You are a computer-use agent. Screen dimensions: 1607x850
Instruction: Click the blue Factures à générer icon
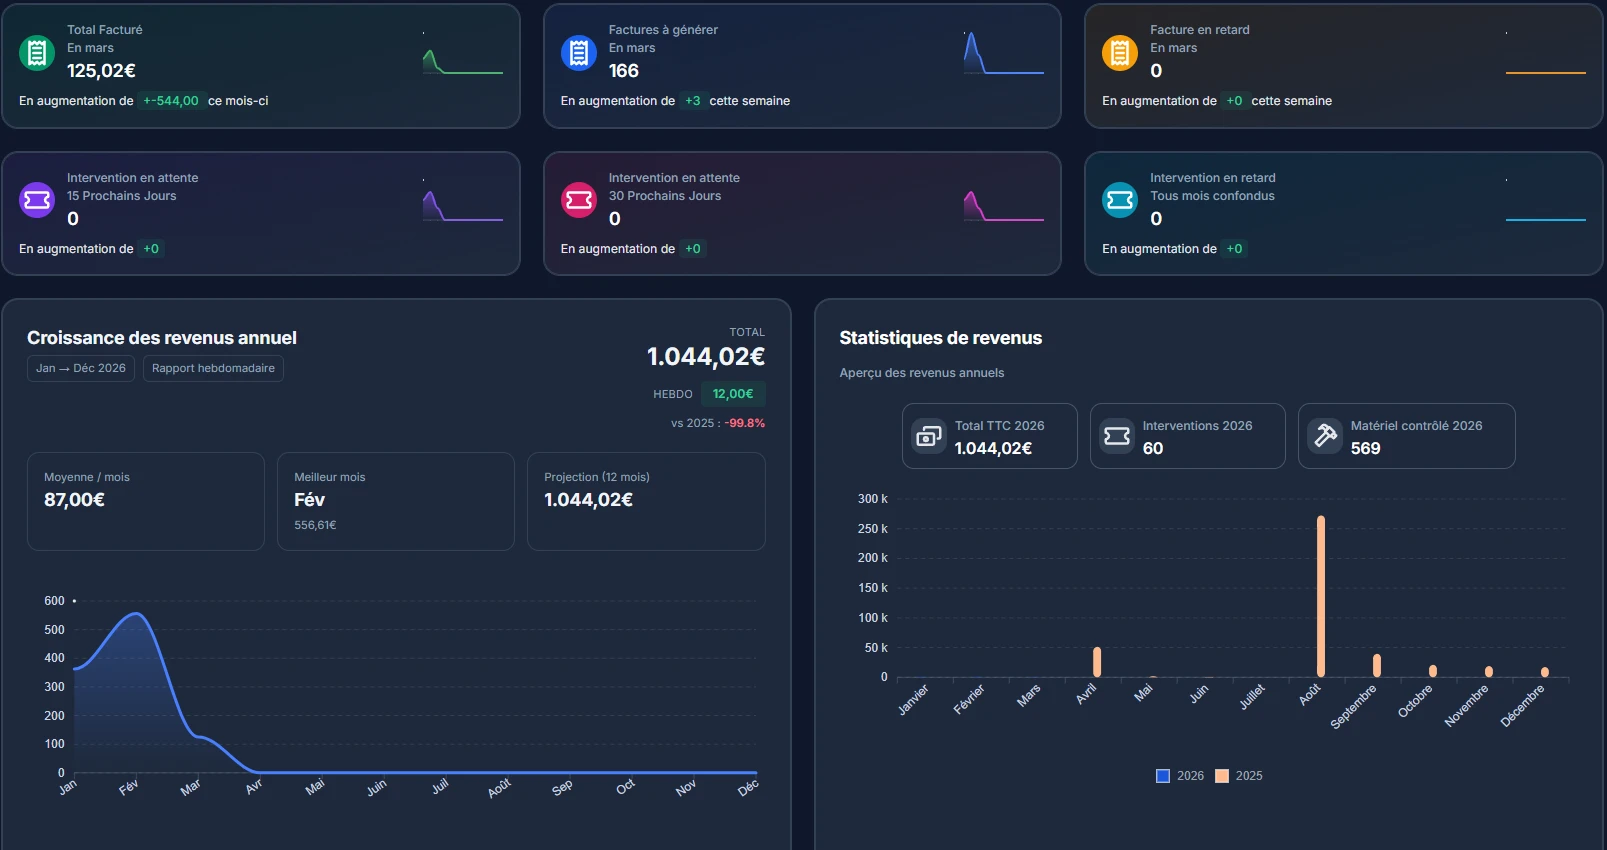(579, 53)
